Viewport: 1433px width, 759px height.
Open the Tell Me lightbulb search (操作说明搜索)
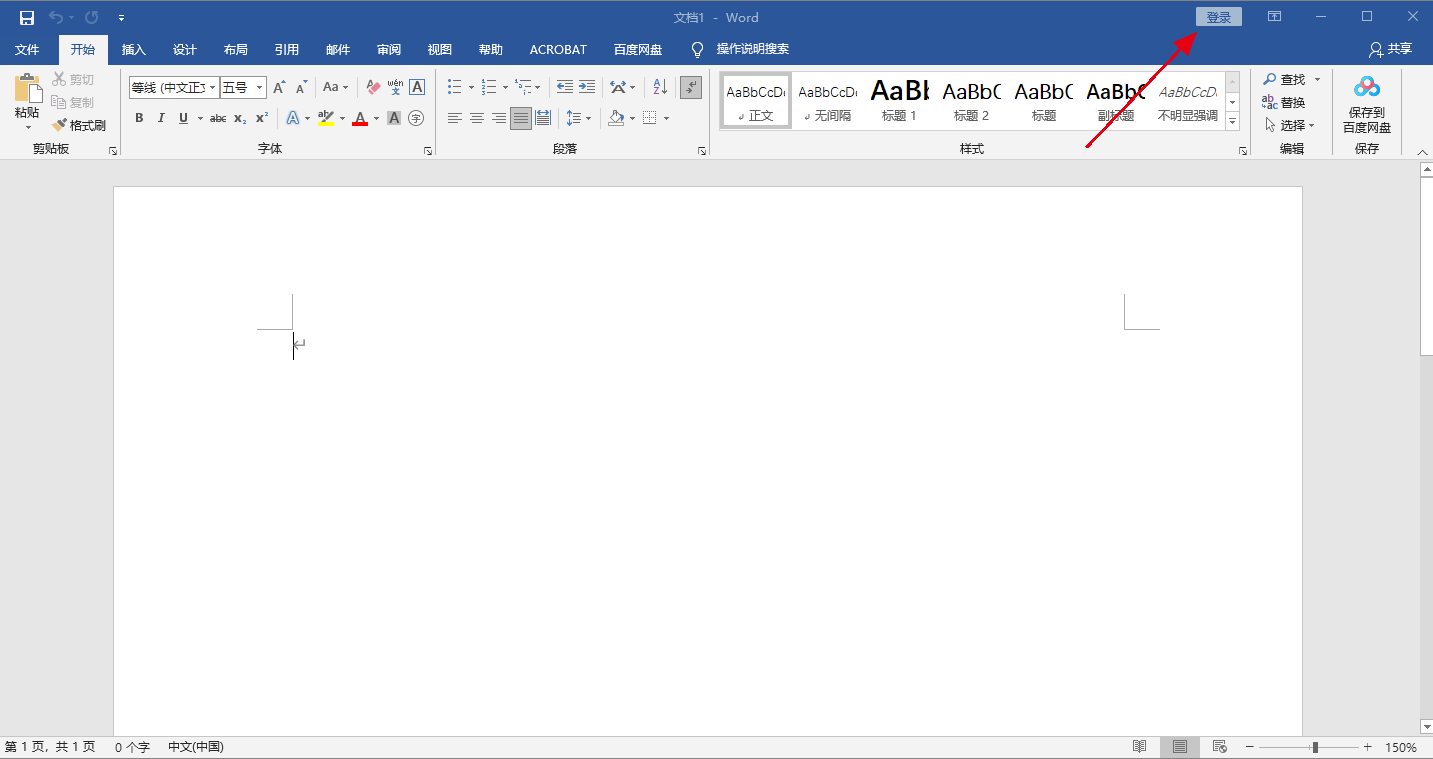(740, 49)
